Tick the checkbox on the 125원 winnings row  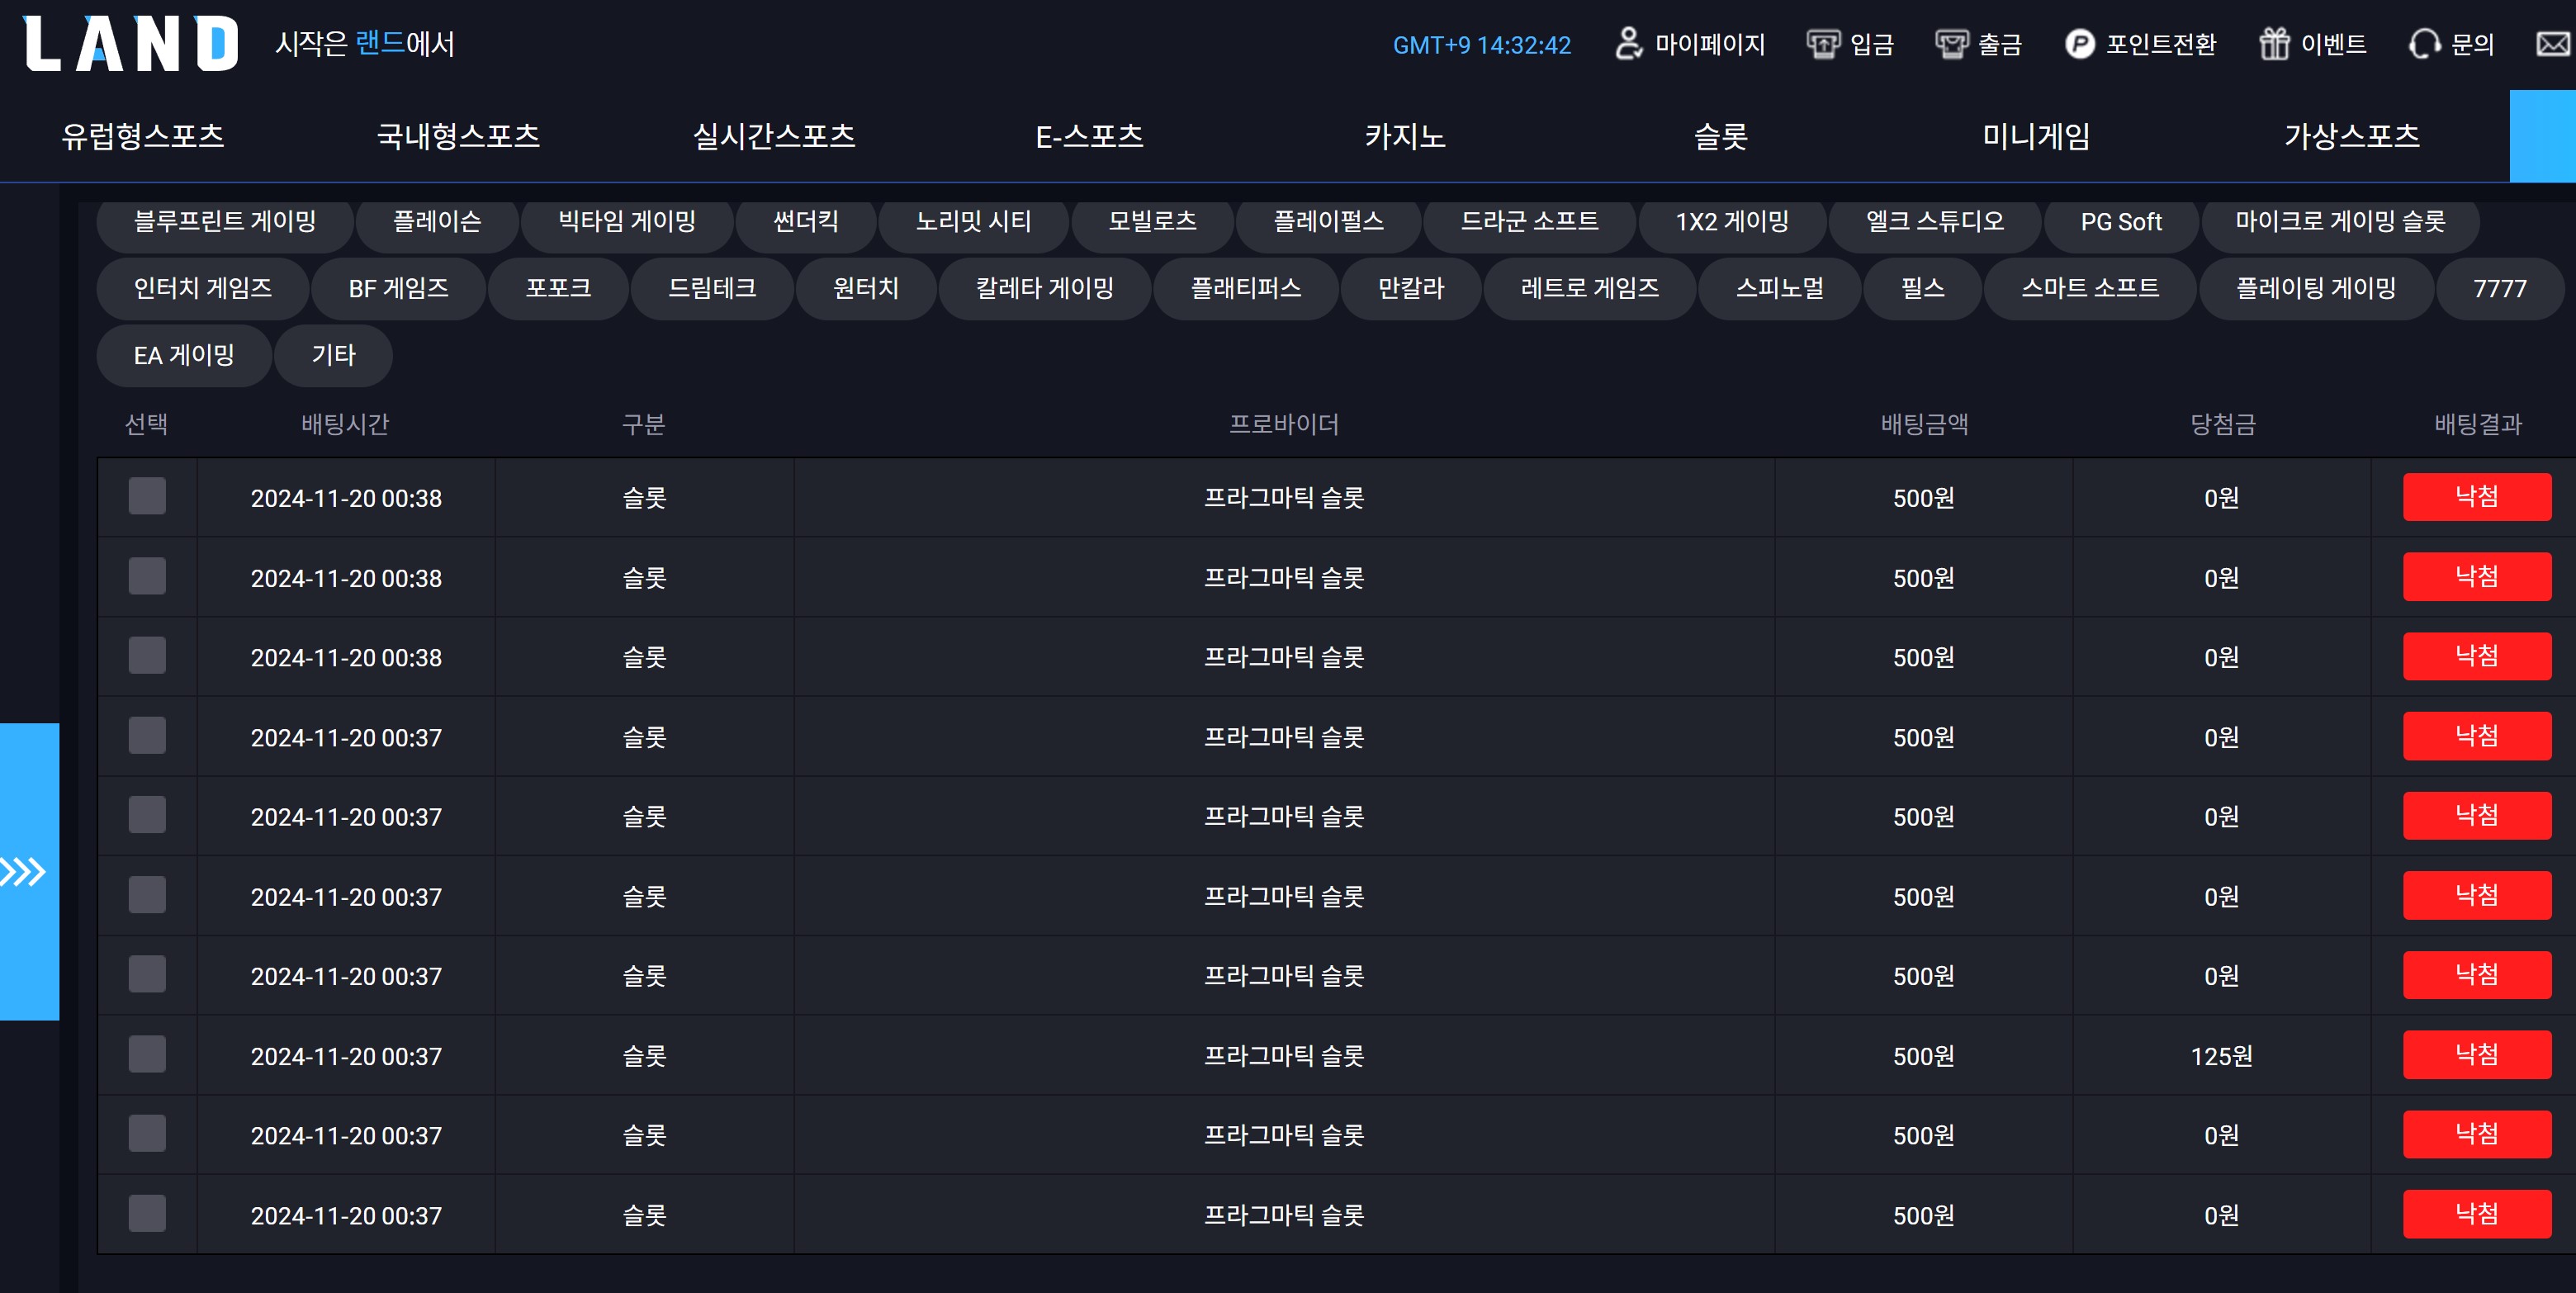pos(147,1054)
